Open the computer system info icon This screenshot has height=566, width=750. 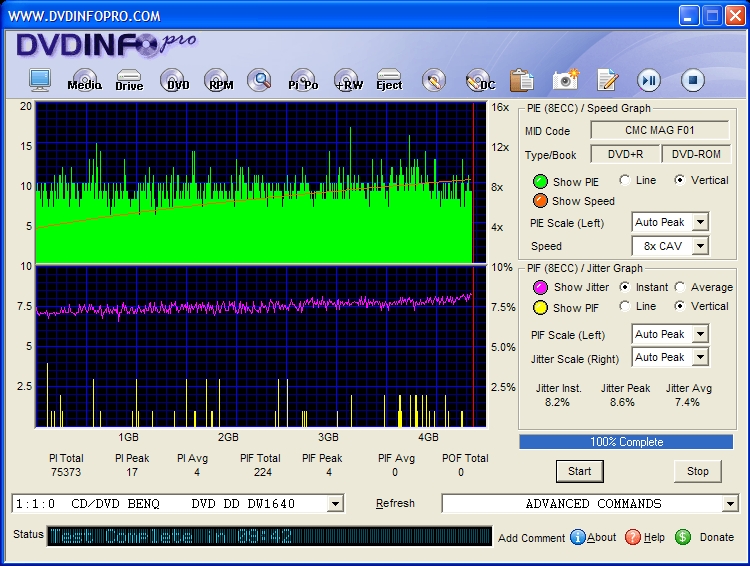tap(39, 80)
